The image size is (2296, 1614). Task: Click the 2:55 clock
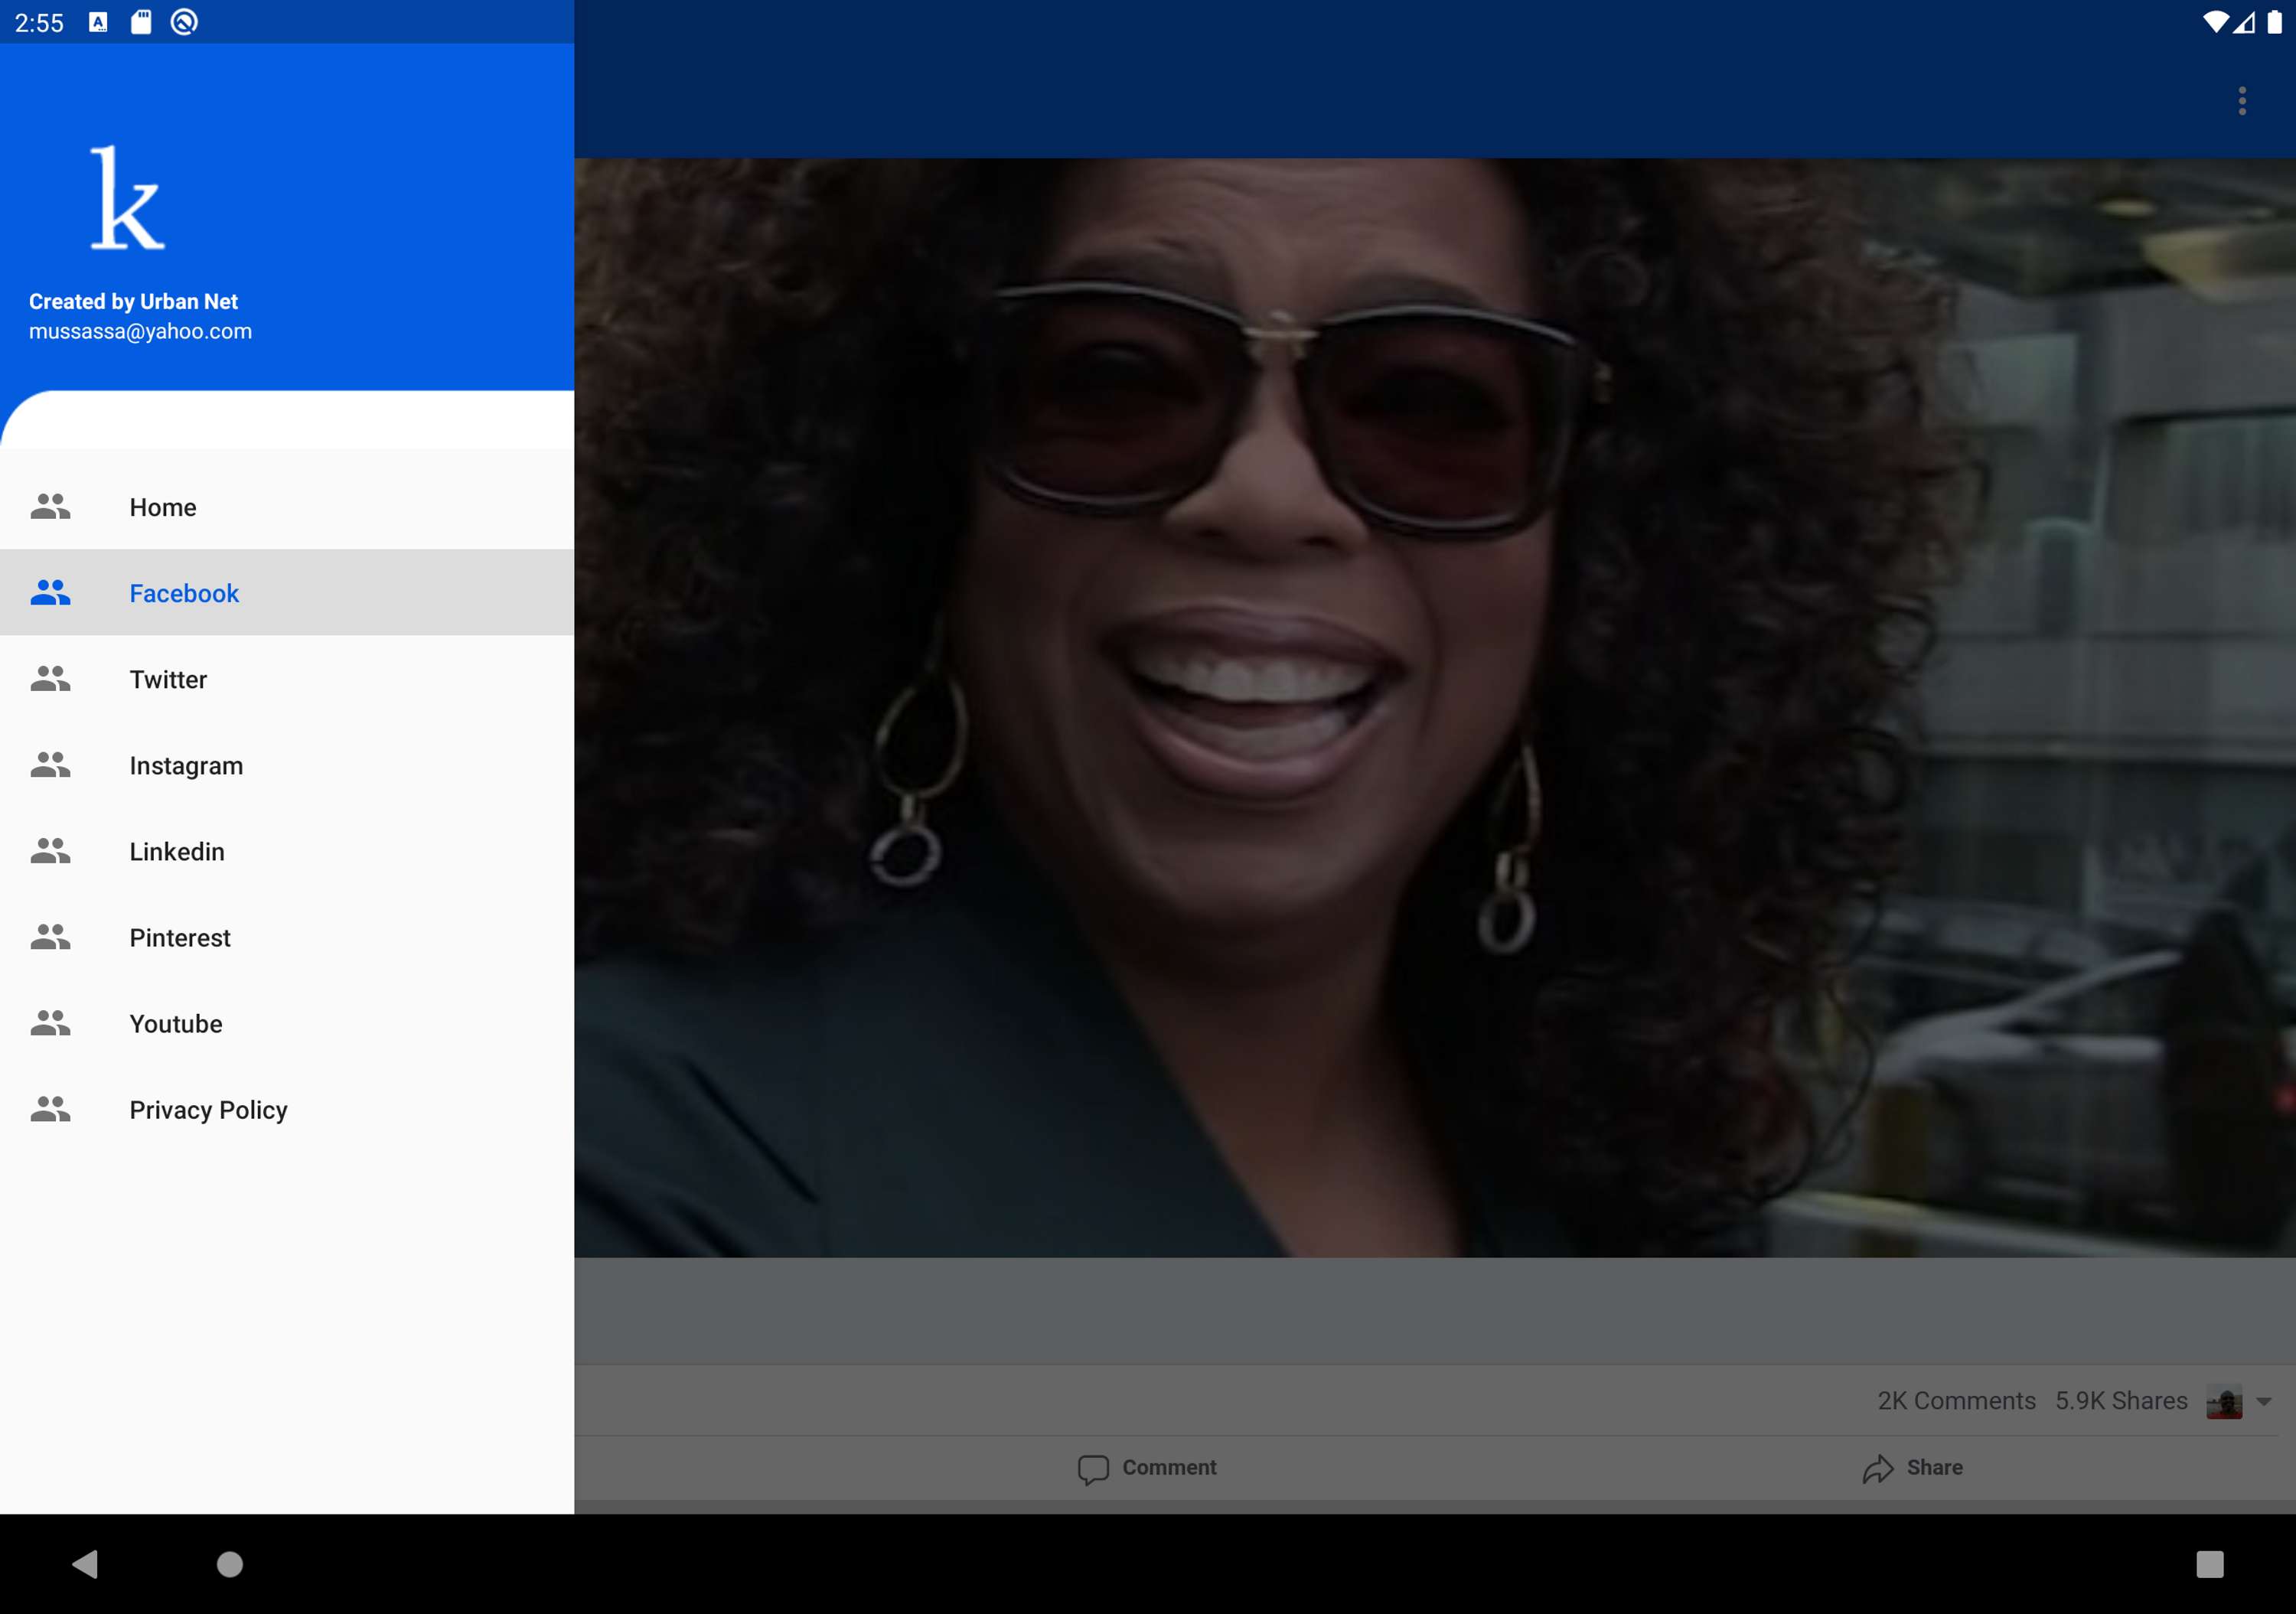click(x=39, y=23)
